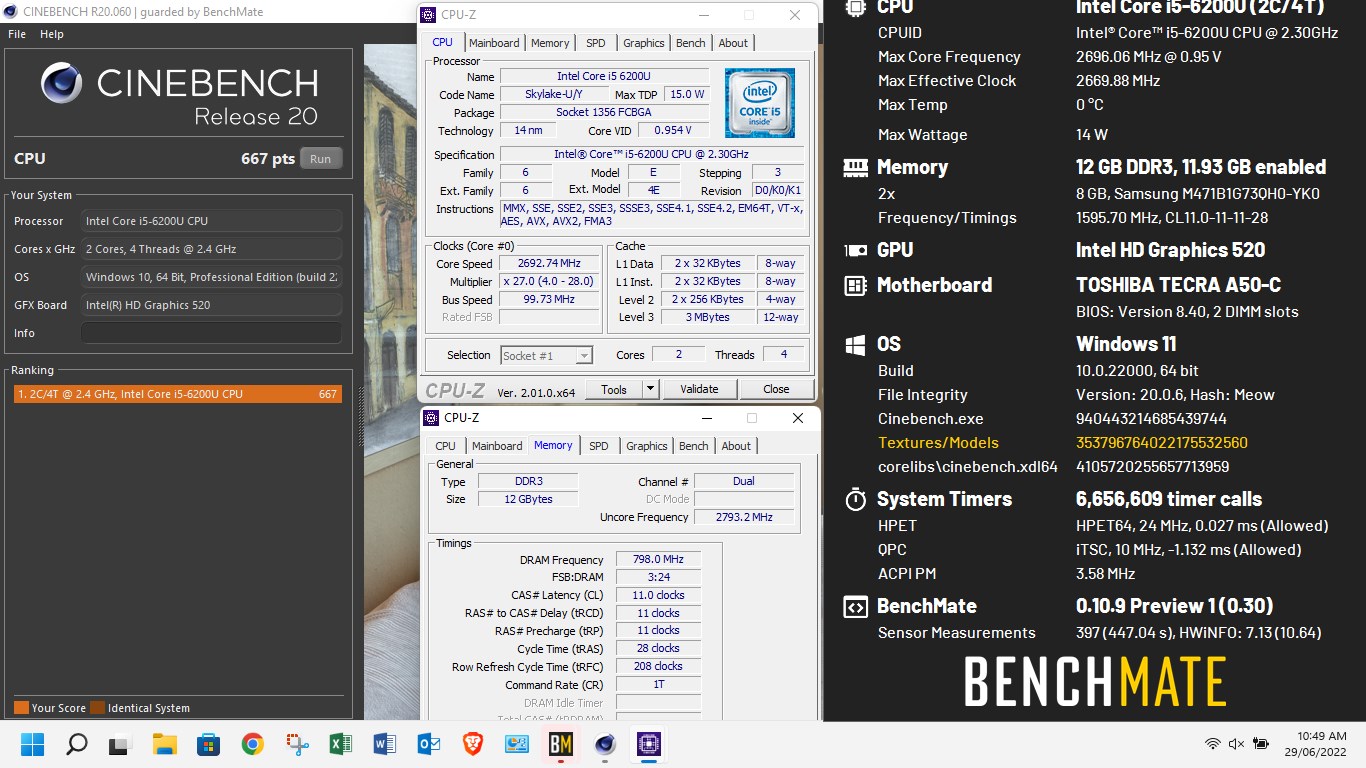Select ranking entry 2C/4T i5-6200U

tap(177, 394)
